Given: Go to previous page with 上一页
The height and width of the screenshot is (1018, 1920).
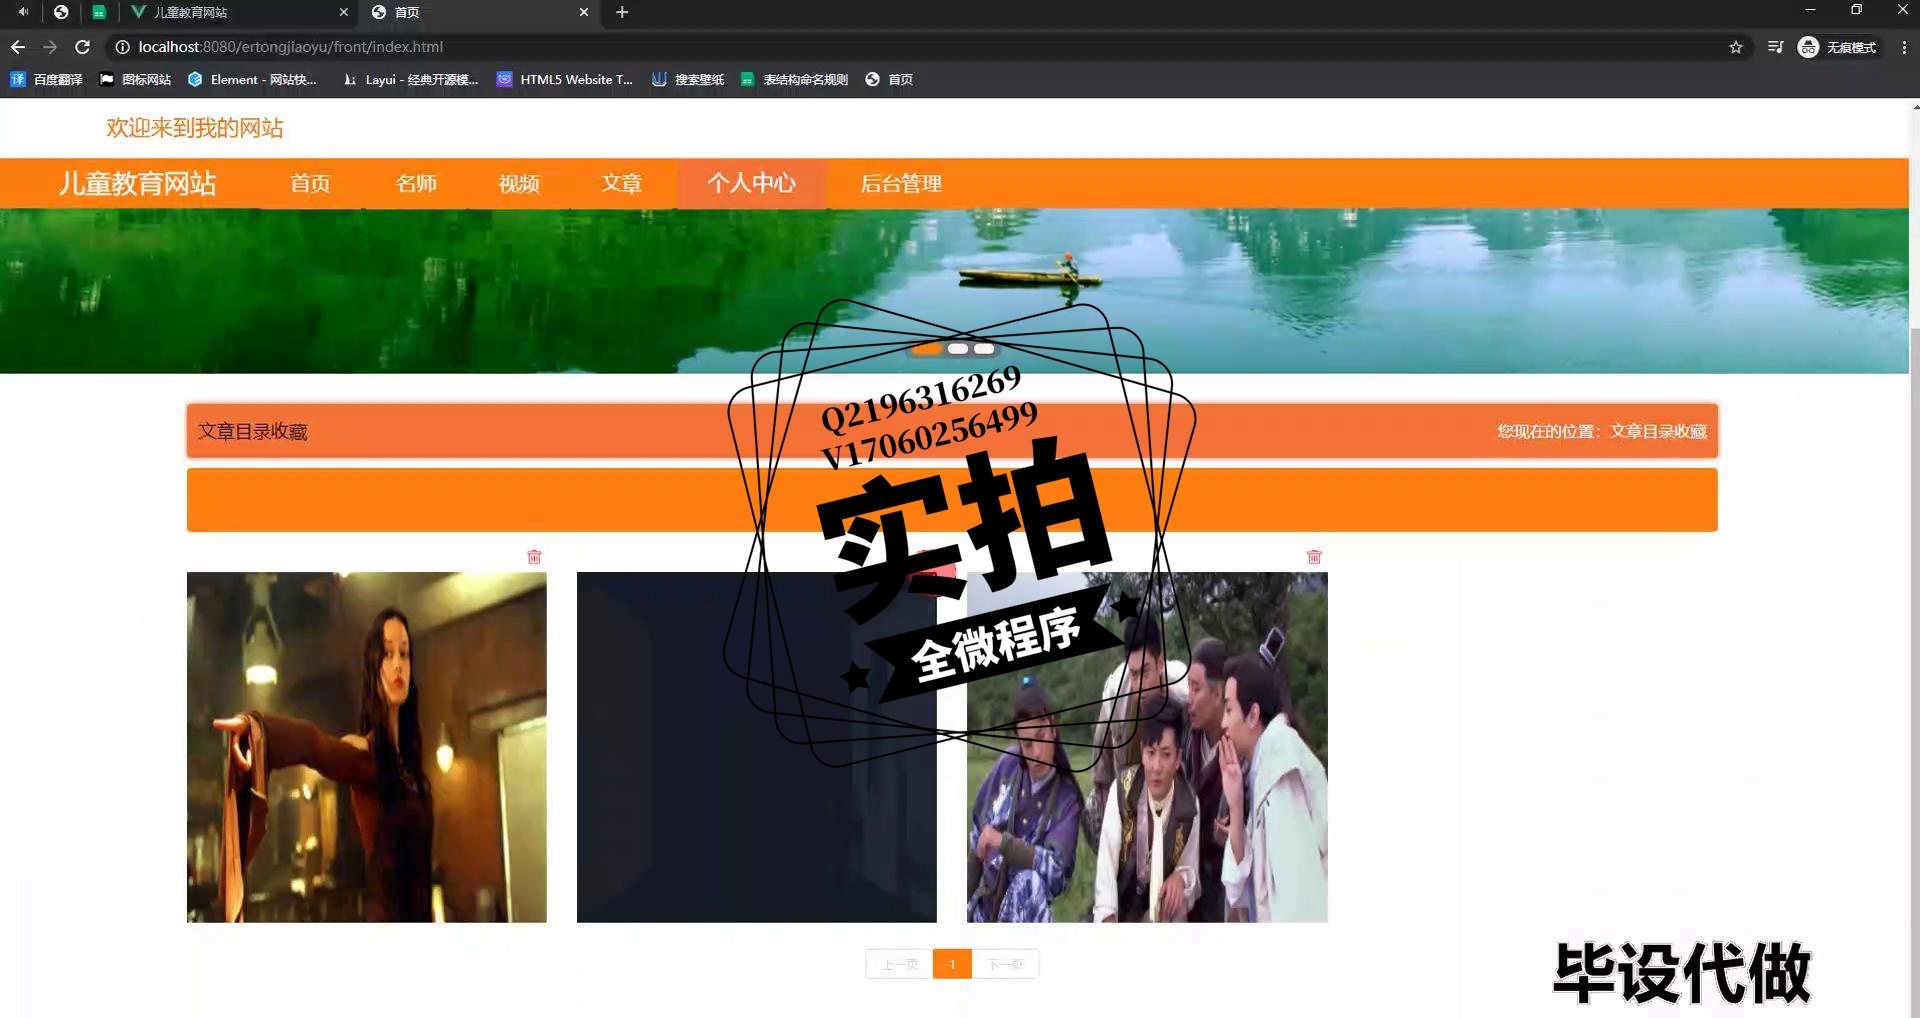Looking at the screenshot, I should click(899, 964).
